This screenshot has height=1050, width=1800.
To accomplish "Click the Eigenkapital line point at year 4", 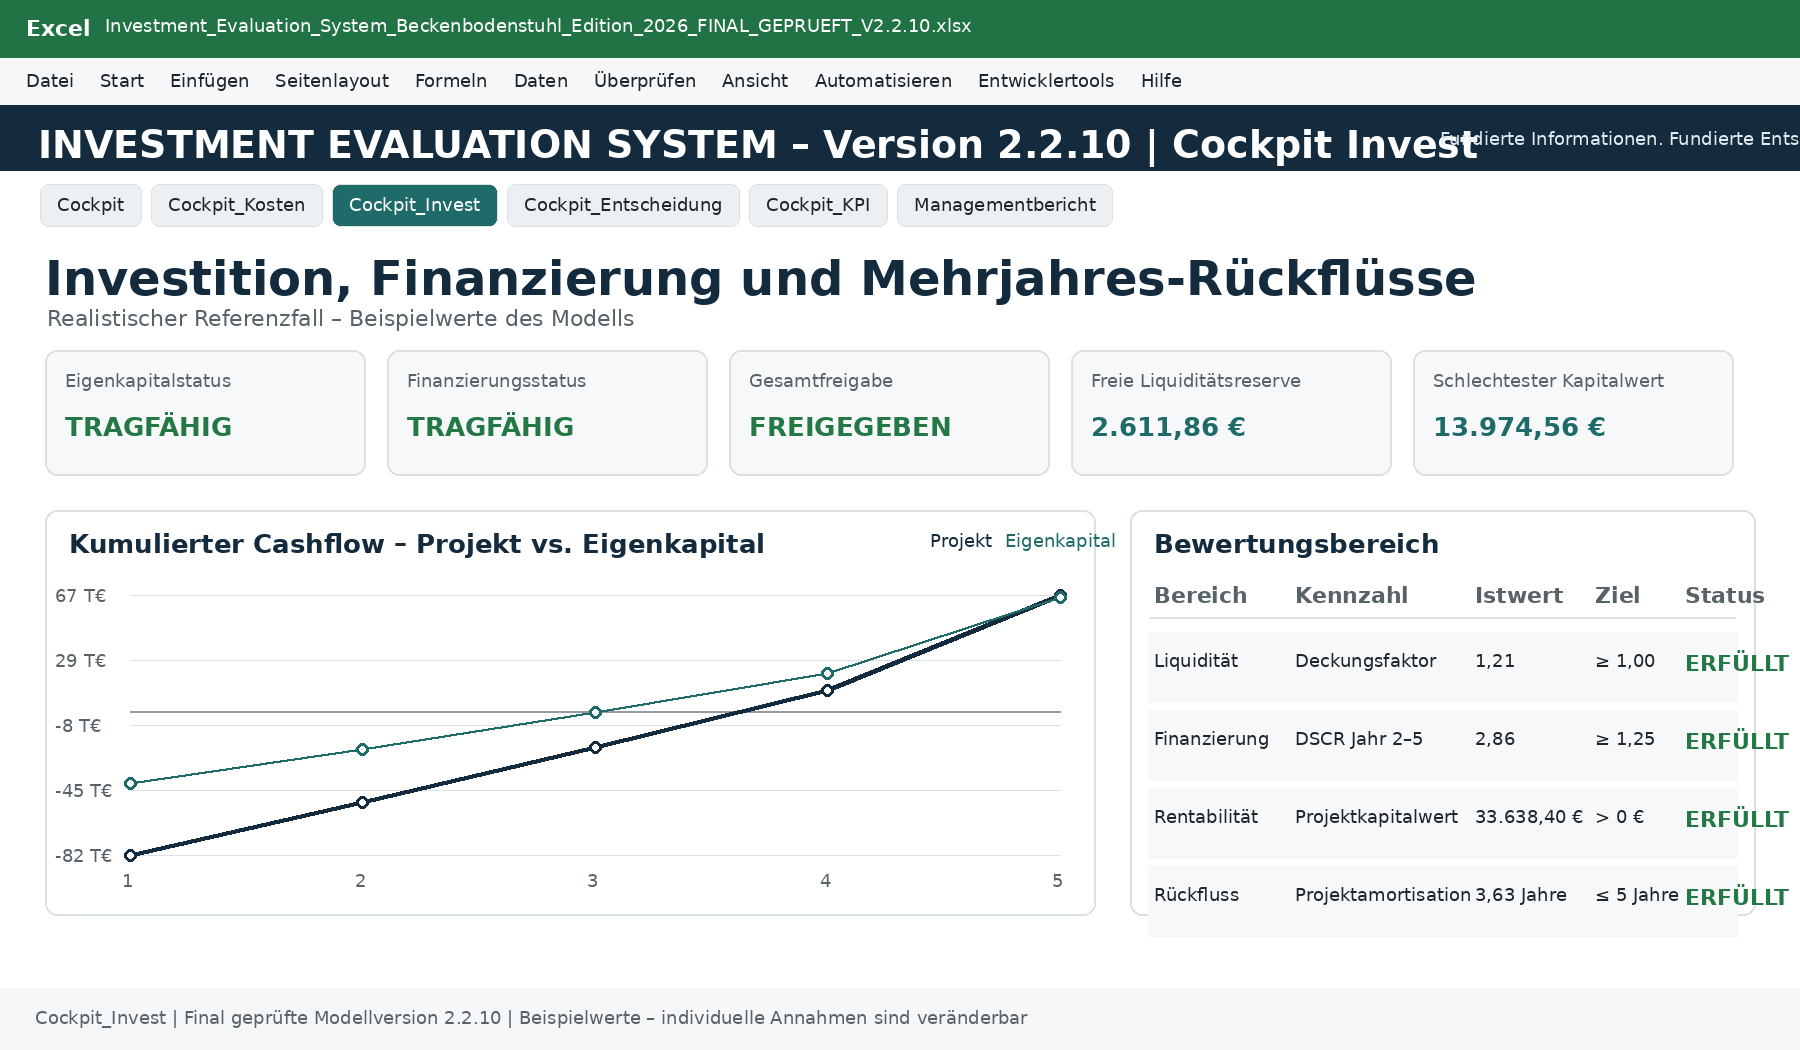I will [827, 673].
